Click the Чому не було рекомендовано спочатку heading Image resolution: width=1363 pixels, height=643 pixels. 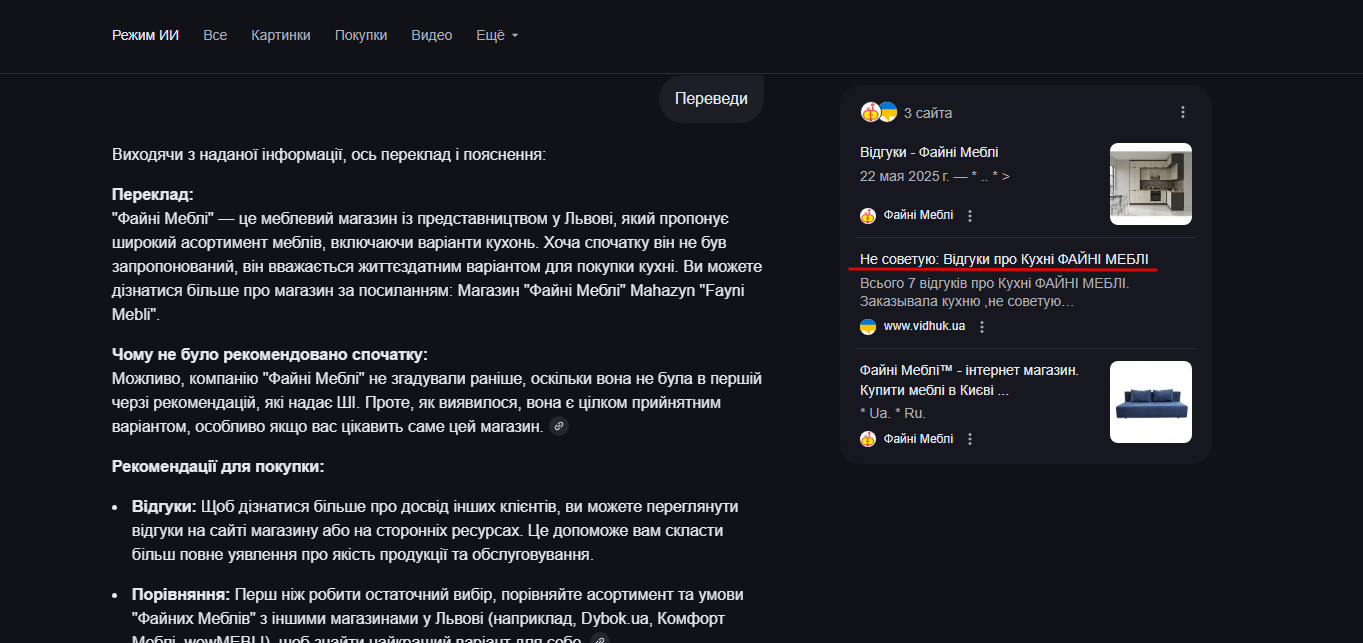270,355
